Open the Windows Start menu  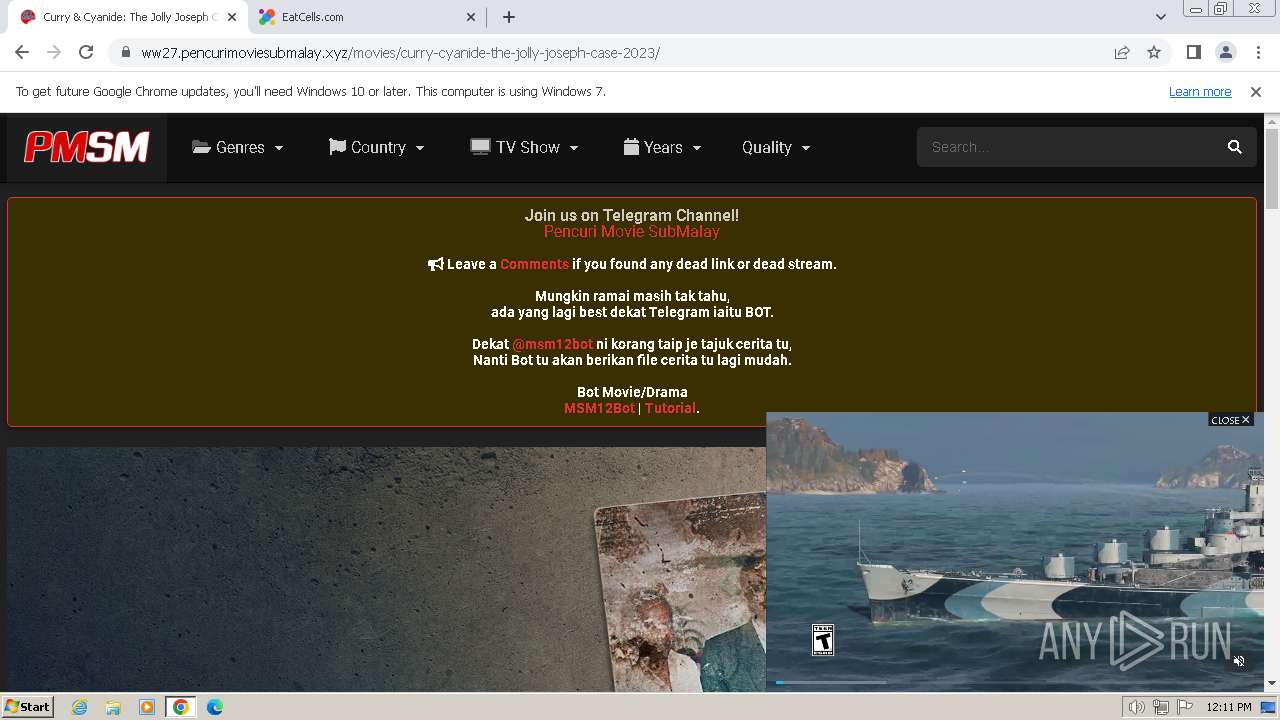tap(27, 706)
